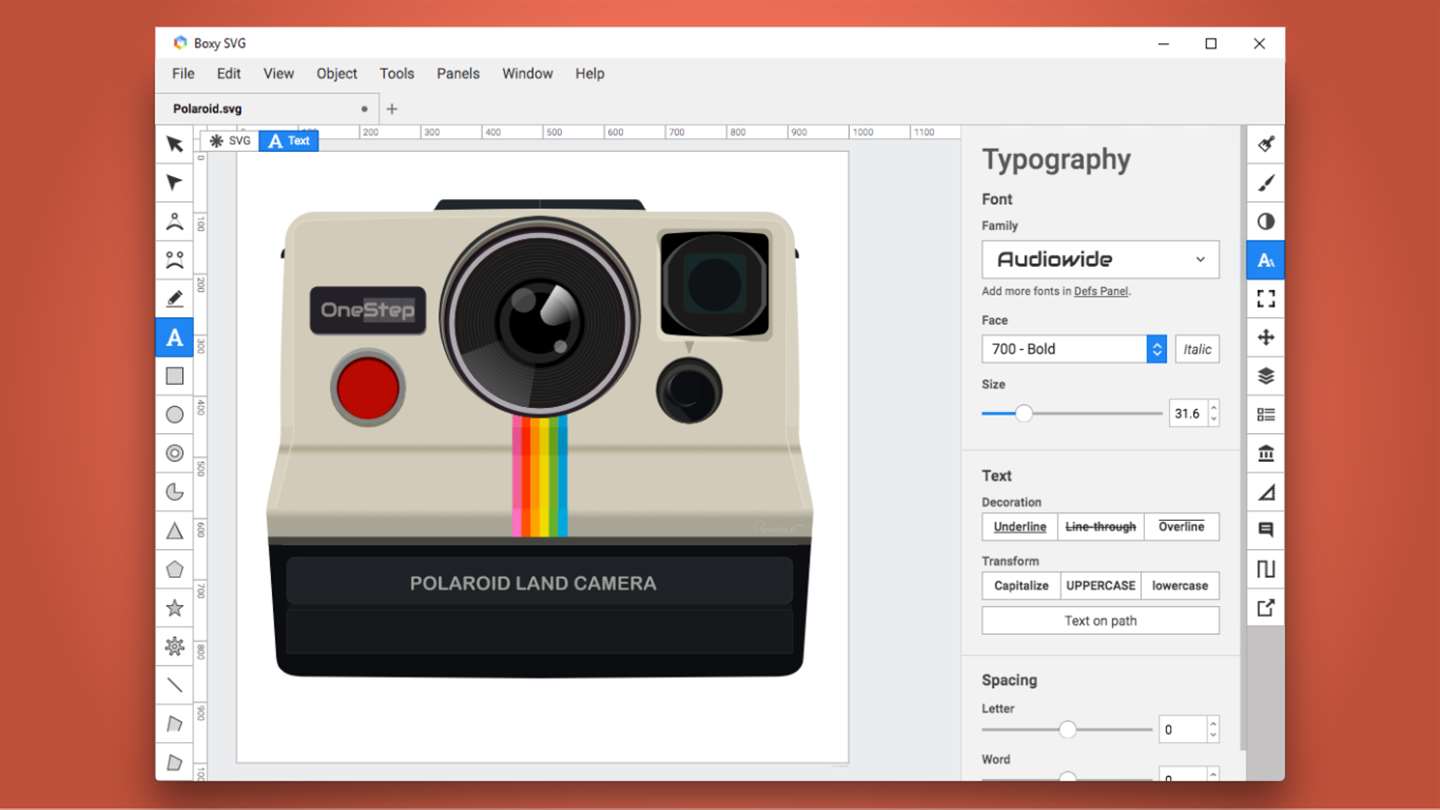Toggle Underline text decoration
Image resolution: width=1440 pixels, height=810 pixels.
click(x=1020, y=527)
